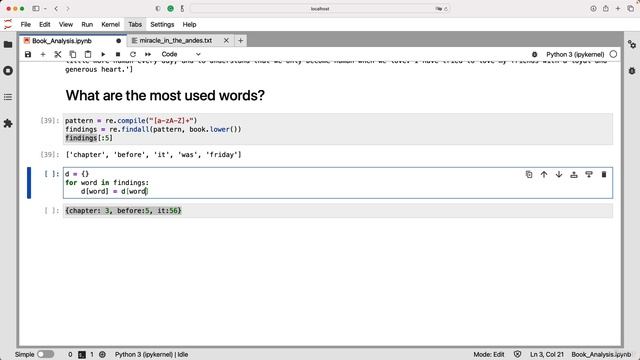Open the cell type Code dropdown
Image resolution: width=640 pixels, height=360 pixels.
(x=181, y=54)
